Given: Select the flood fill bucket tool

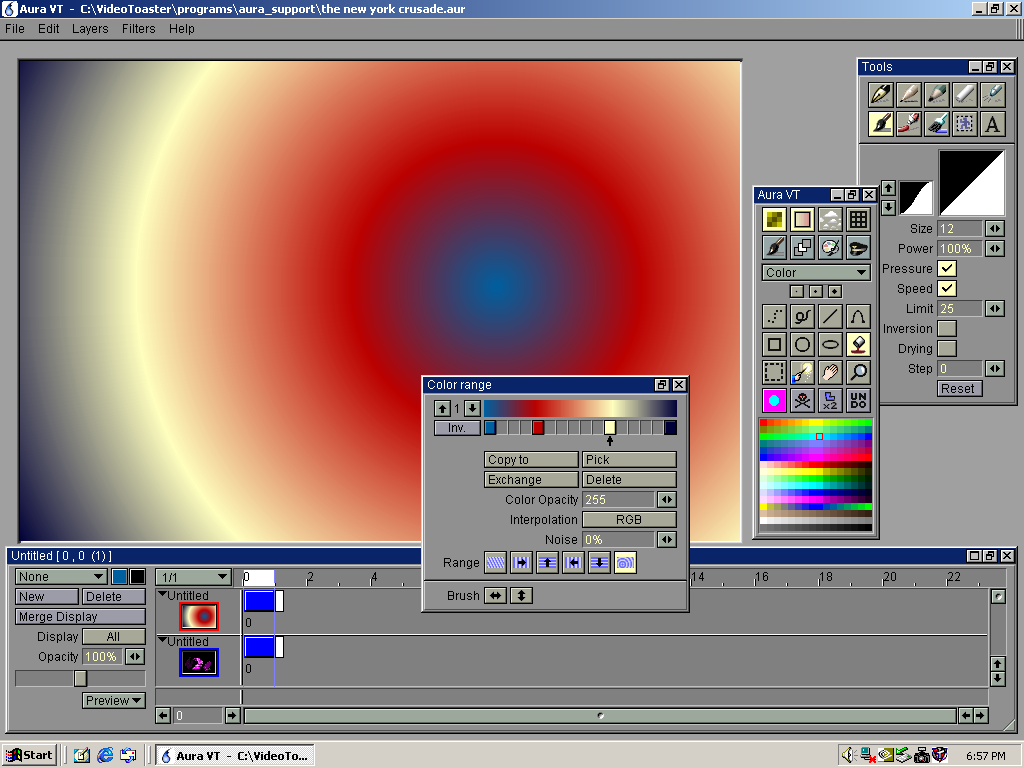Looking at the screenshot, I should point(858,344).
